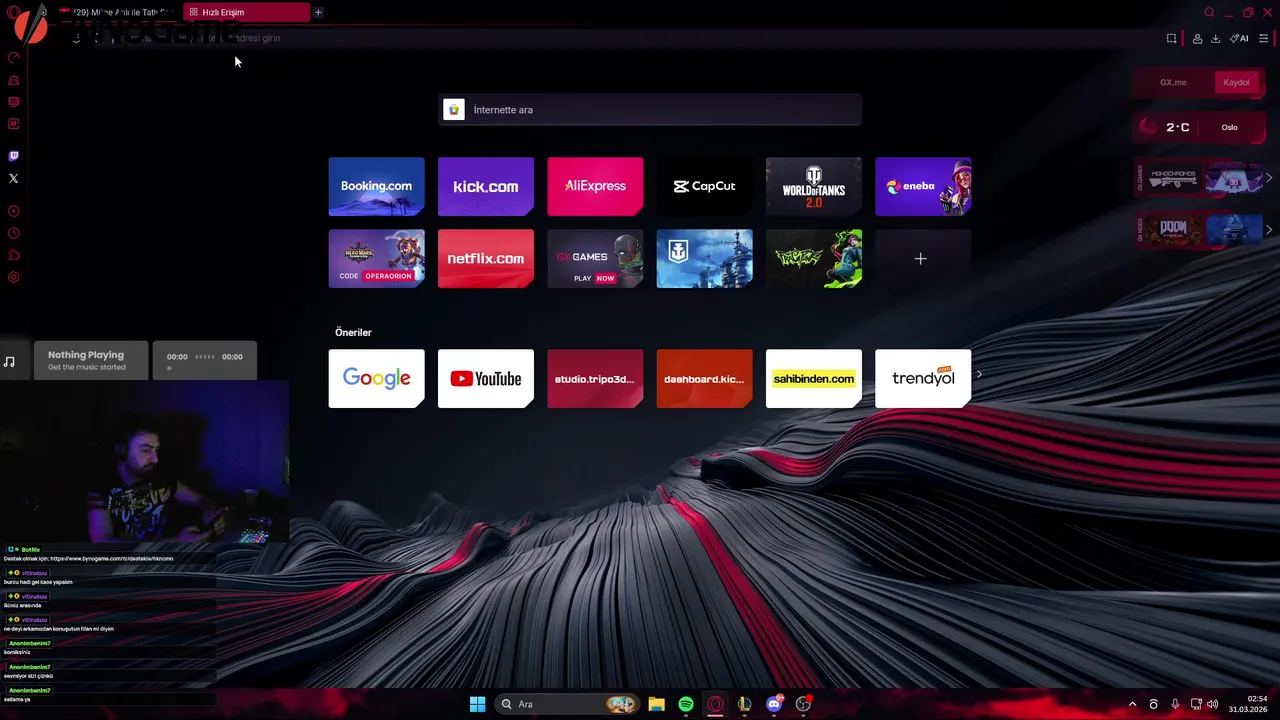The height and width of the screenshot is (720, 1280).
Task: Click the Windows taskbar Ara search box
Action: click(568, 704)
